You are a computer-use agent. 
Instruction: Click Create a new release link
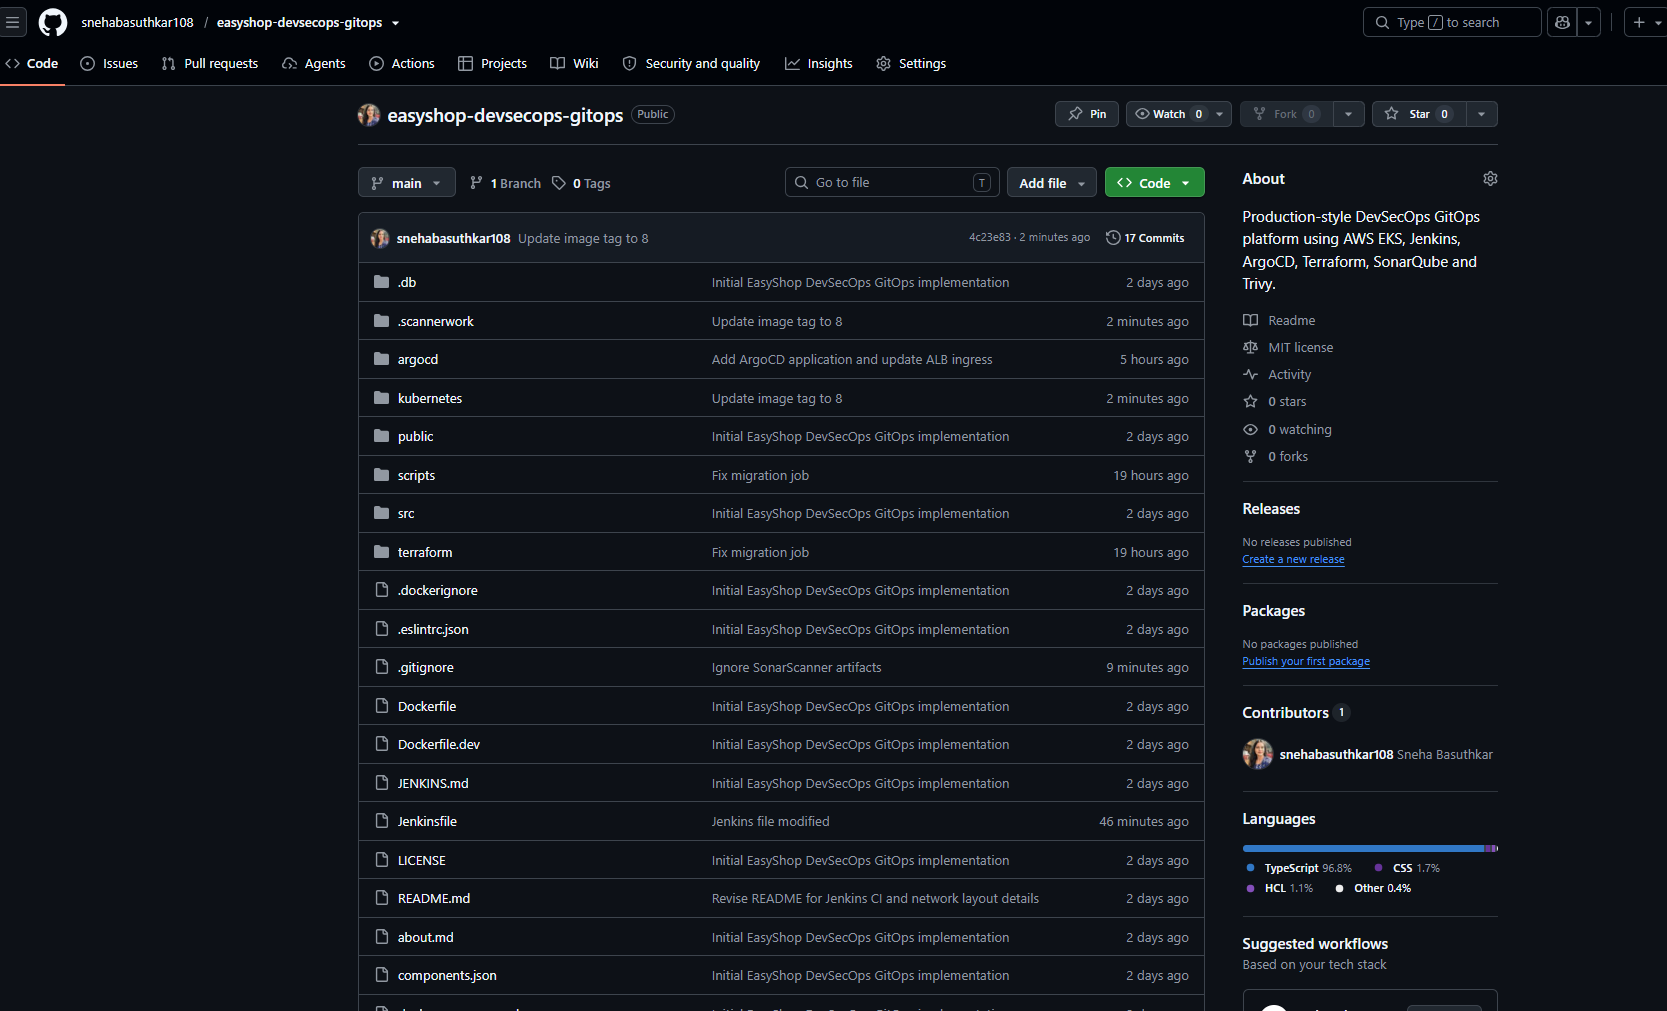[x=1293, y=560]
